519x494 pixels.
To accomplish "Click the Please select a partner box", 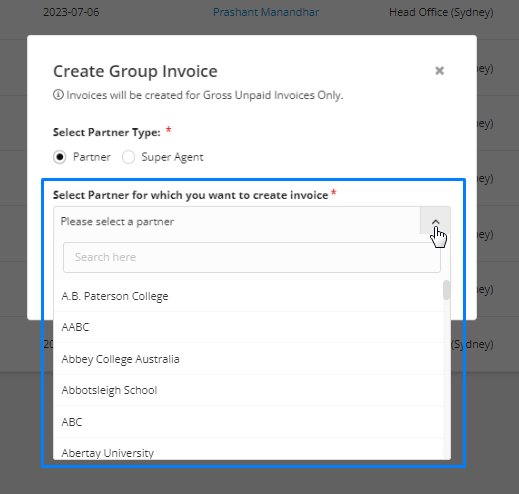I will 237,221.
